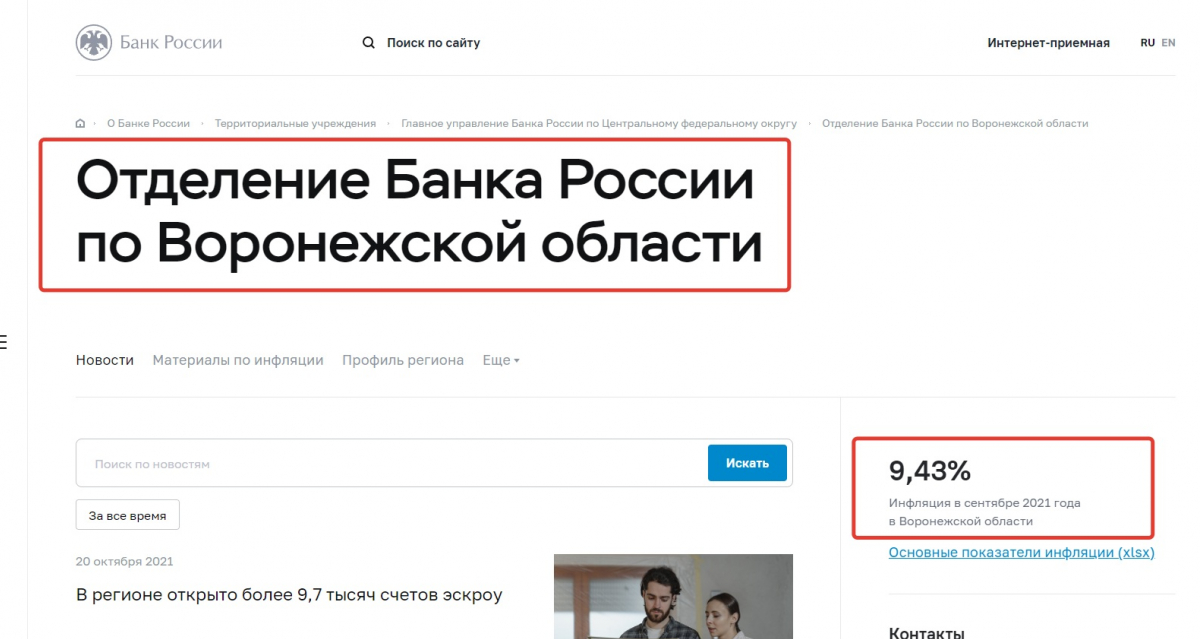Image resolution: width=1200 pixels, height=639 pixels.
Task: Click the date 20 октября 2021
Action: [x=125, y=561]
